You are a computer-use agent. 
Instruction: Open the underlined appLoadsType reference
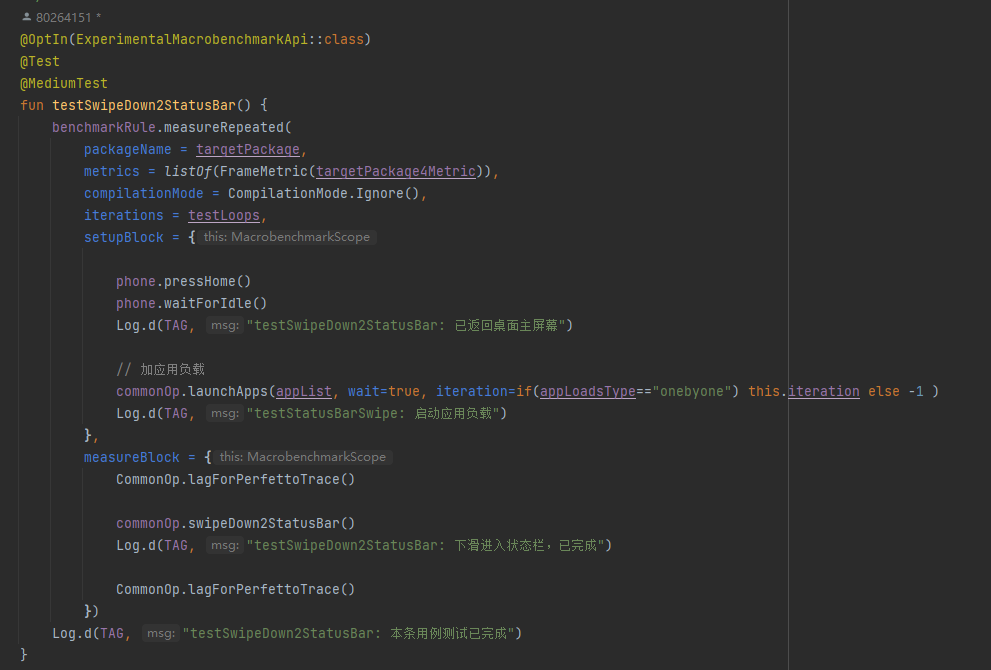pyautogui.click(x=587, y=391)
